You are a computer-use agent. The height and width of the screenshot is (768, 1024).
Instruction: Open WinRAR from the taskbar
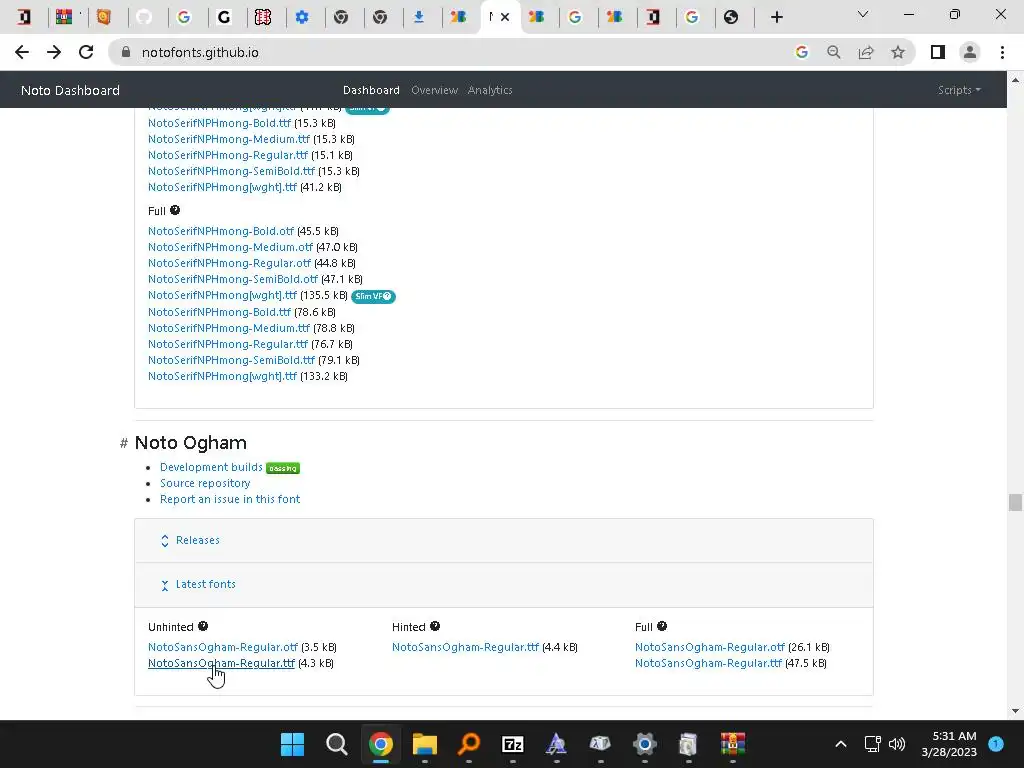click(733, 744)
